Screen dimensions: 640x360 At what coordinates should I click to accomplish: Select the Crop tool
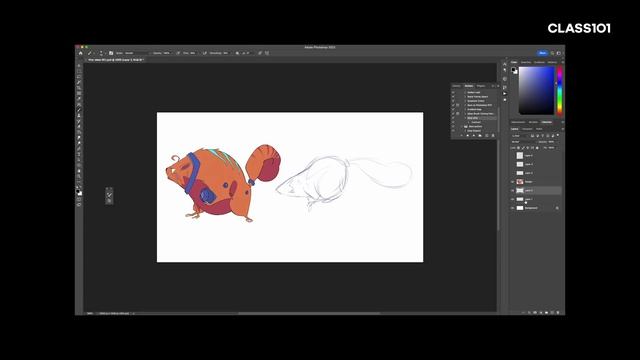tap(79, 87)
